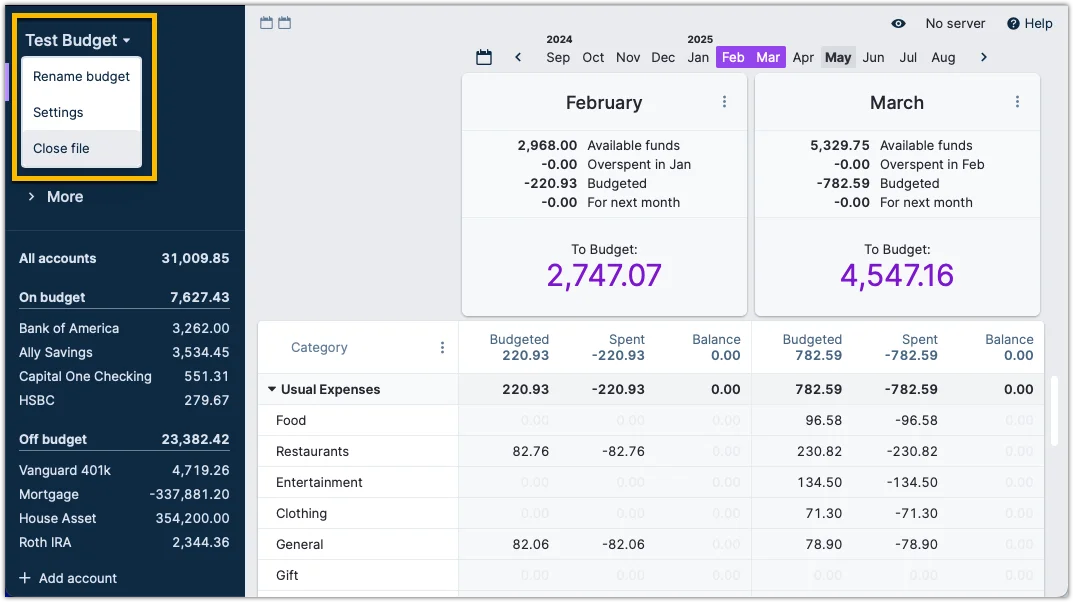
Task: Click the Help question mark icon
Action: [x=1013, y=23]
